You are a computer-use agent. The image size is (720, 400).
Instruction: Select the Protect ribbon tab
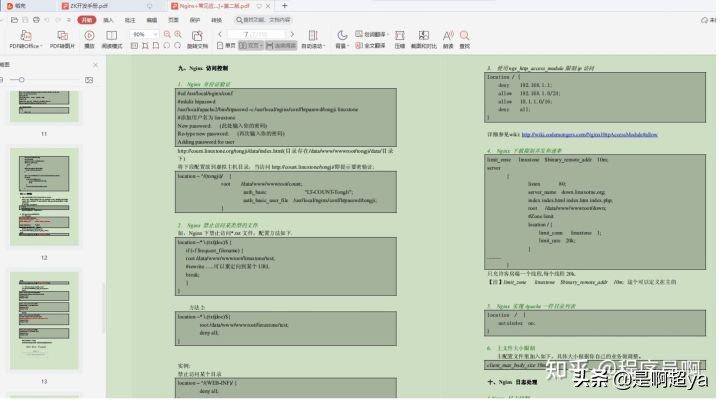click(195, 20)
